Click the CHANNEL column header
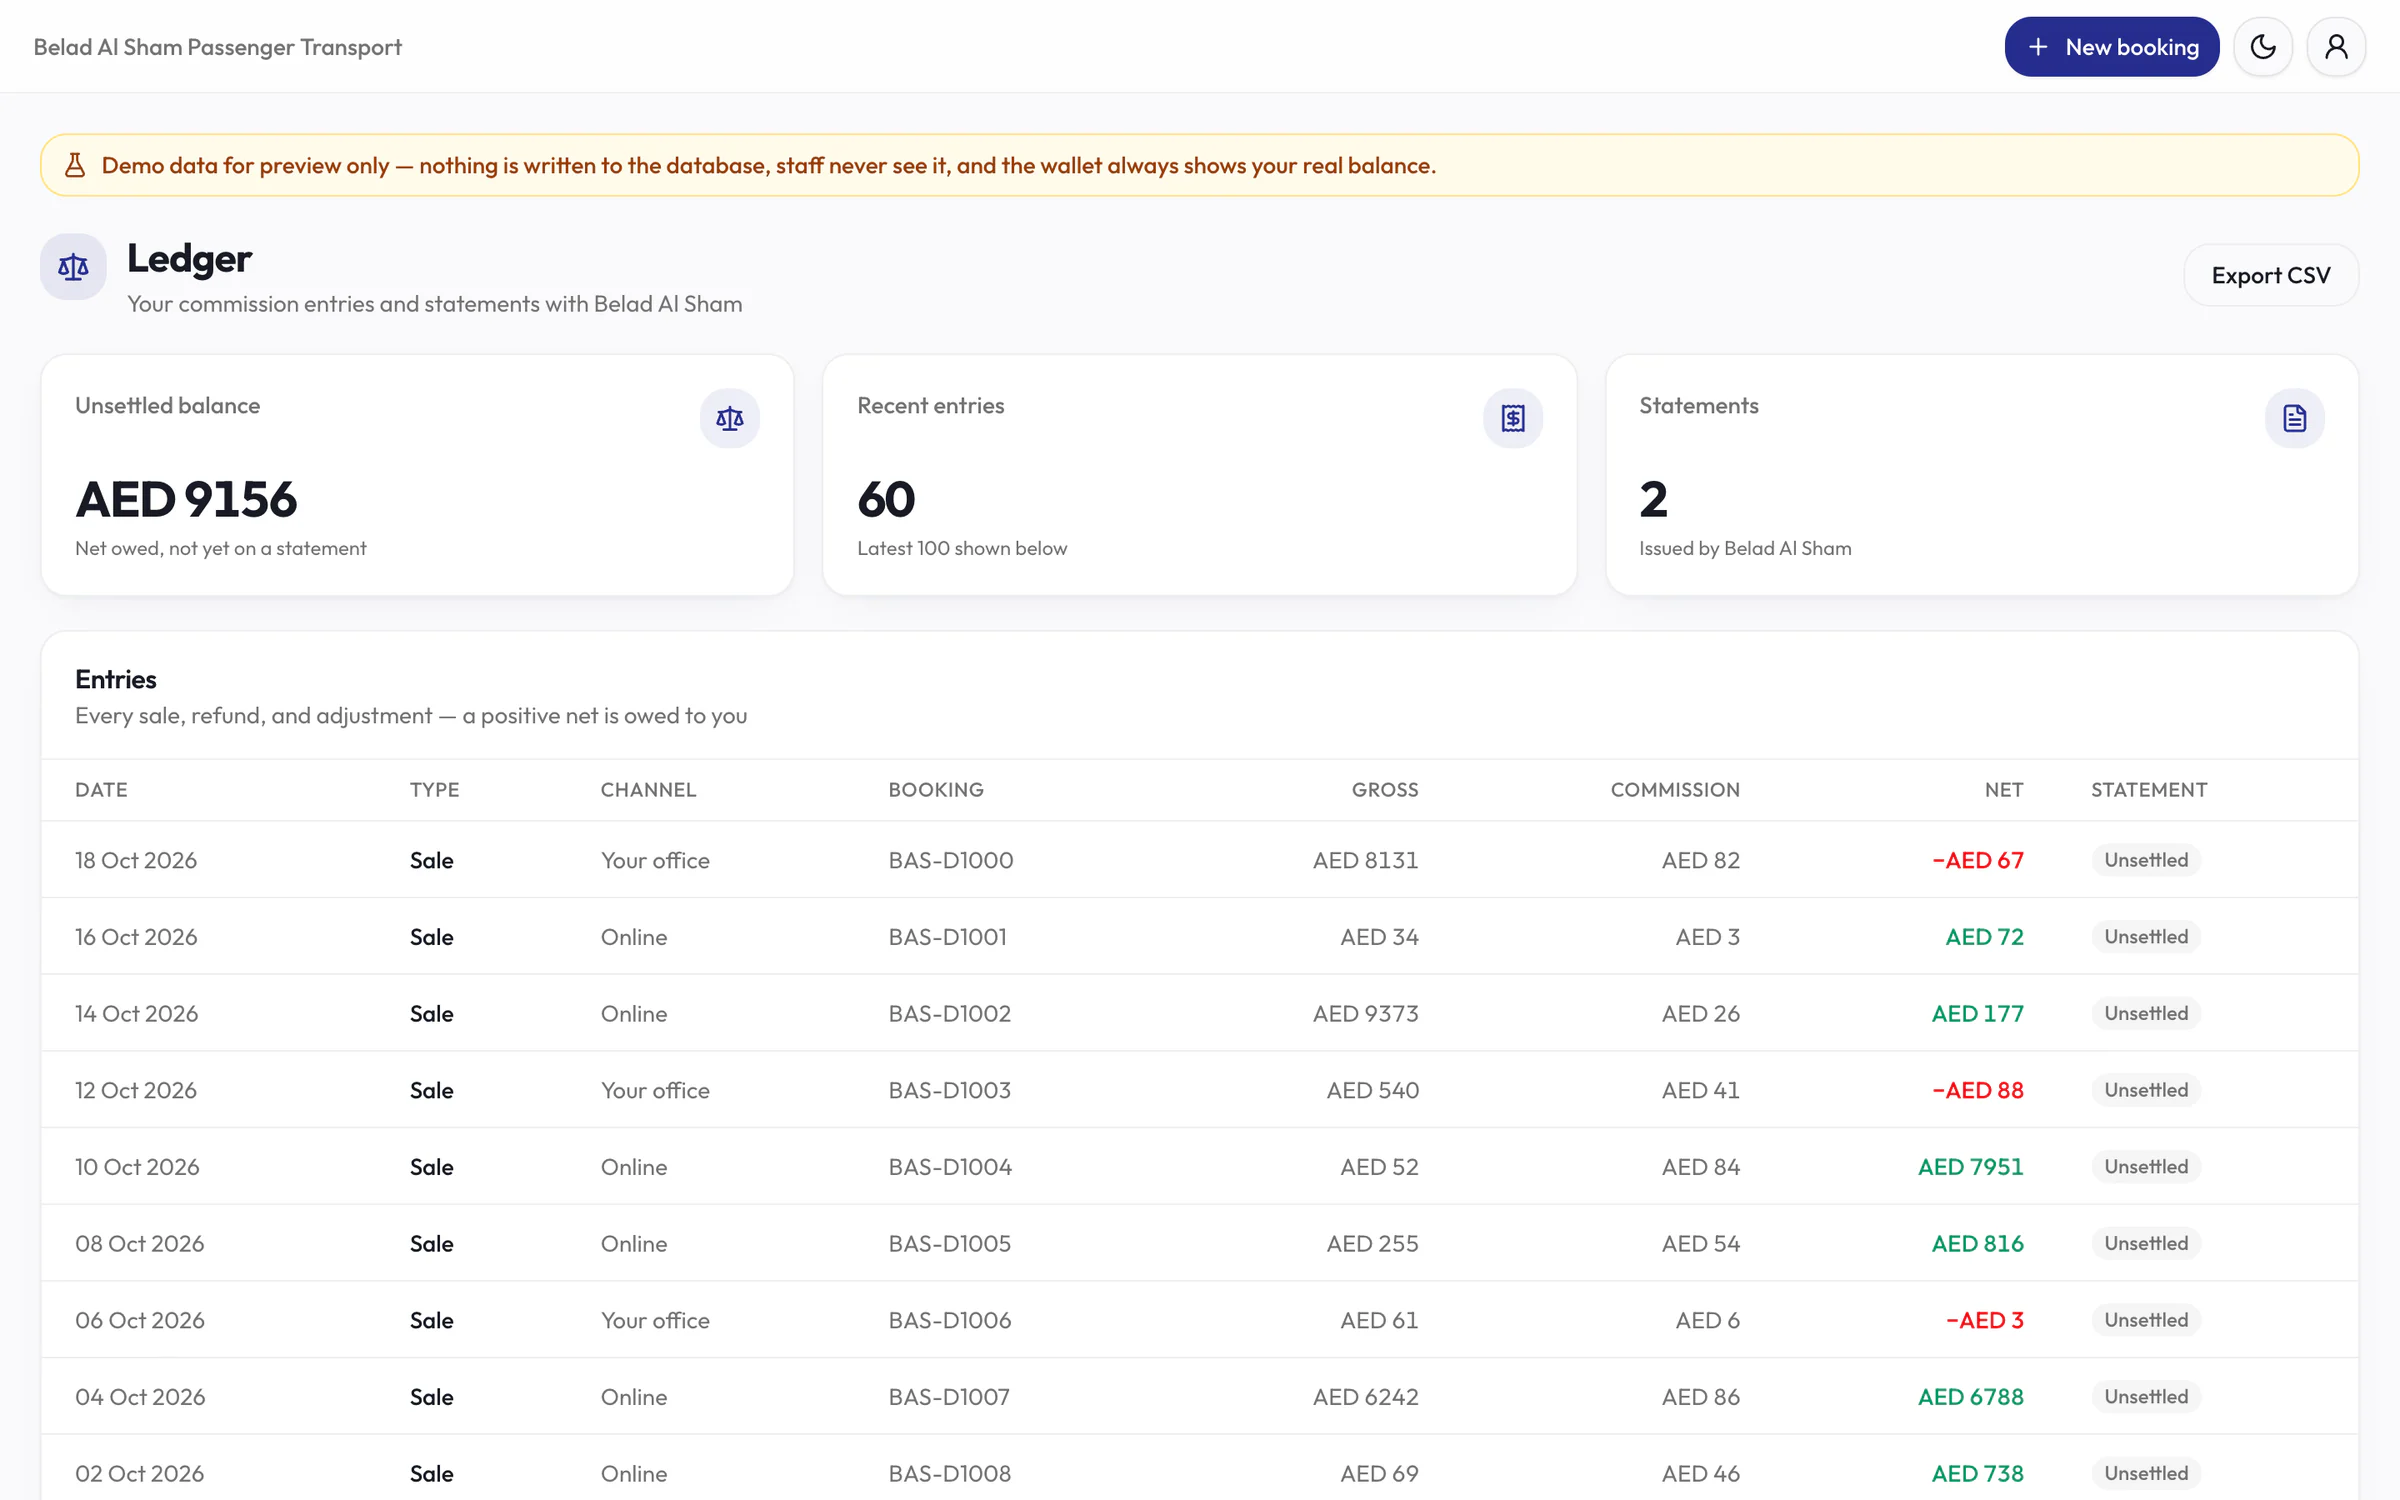 tap(648, 790)
